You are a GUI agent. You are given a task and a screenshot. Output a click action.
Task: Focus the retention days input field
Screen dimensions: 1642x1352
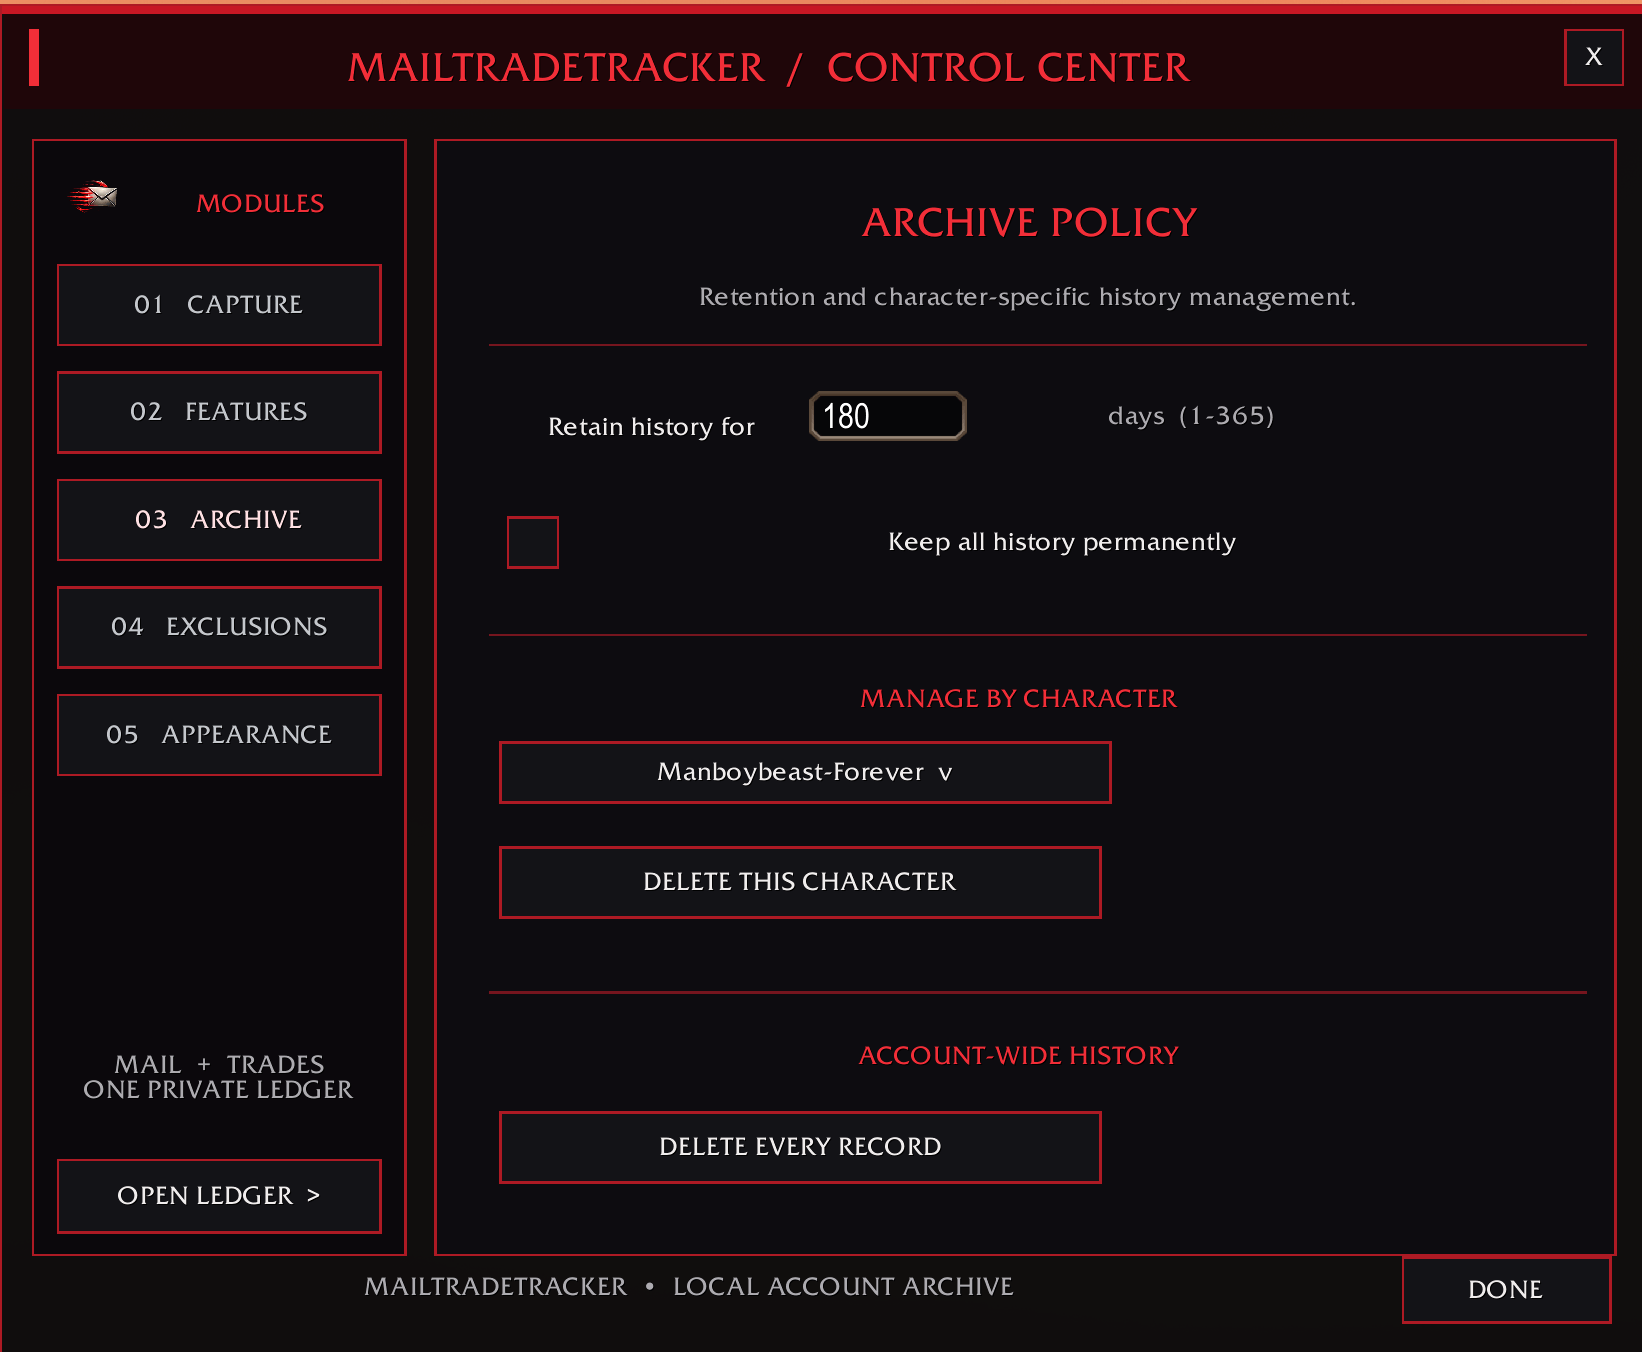[888, 416]
